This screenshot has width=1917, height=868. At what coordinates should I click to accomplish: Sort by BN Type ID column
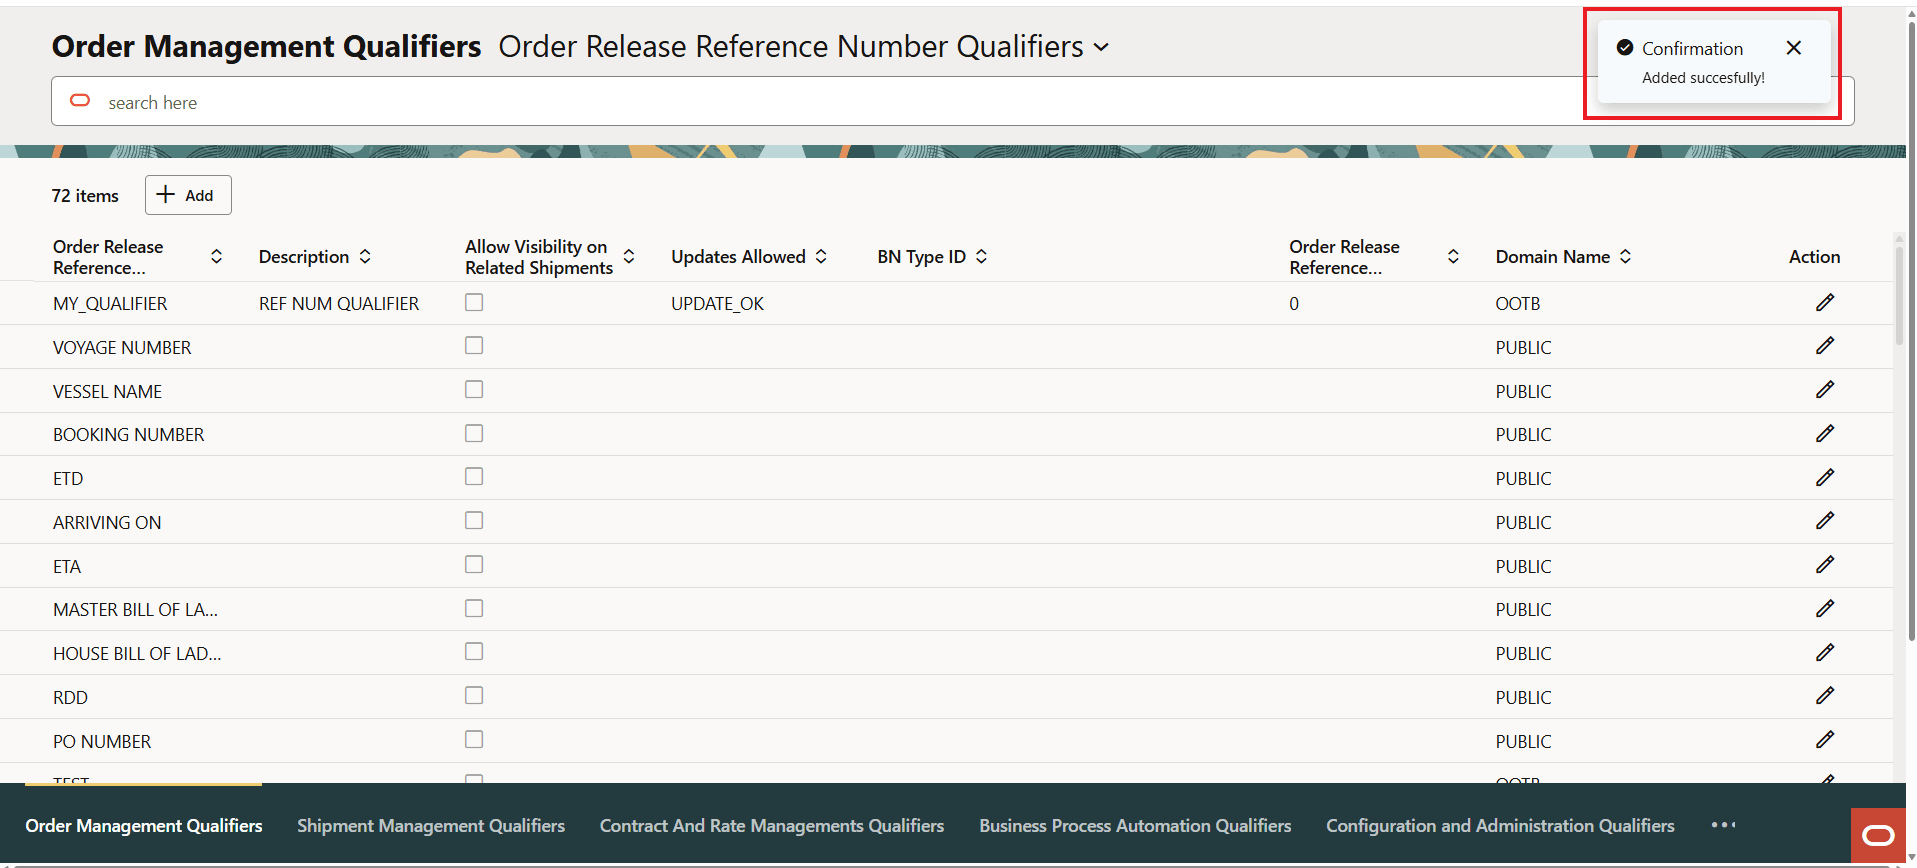[981, 257]
